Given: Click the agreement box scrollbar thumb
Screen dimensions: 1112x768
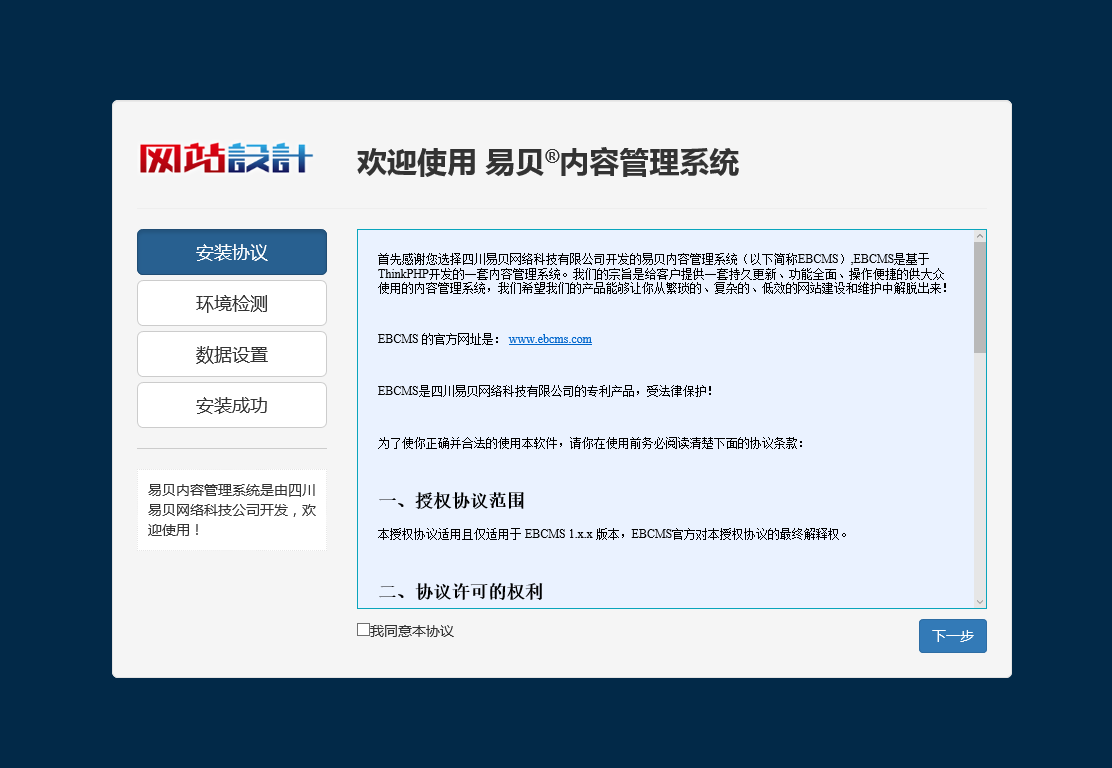Looking at the screenshot, I should pyautogui.click(x=979, y=296).
